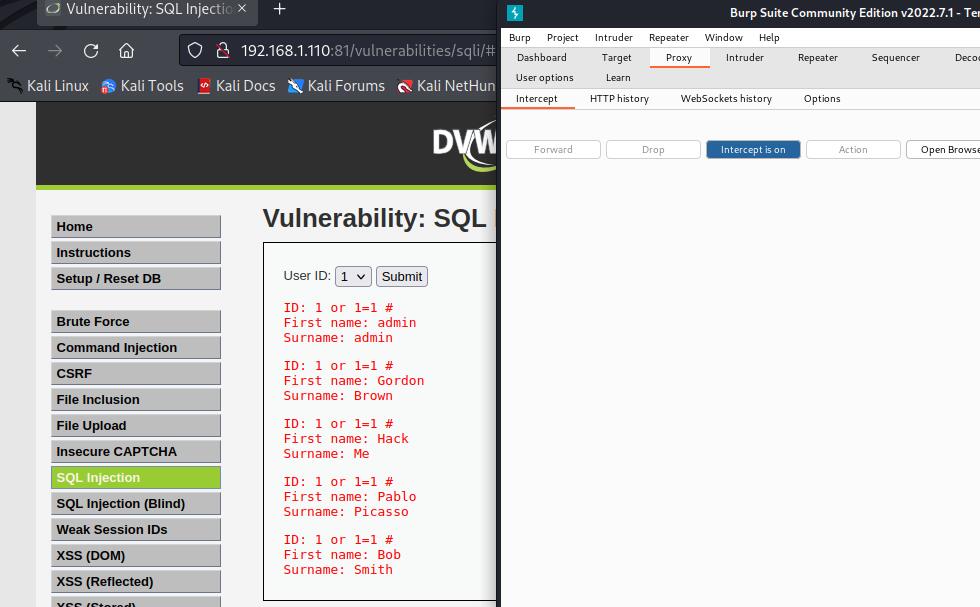Toggle Intercept is on button

753,149
